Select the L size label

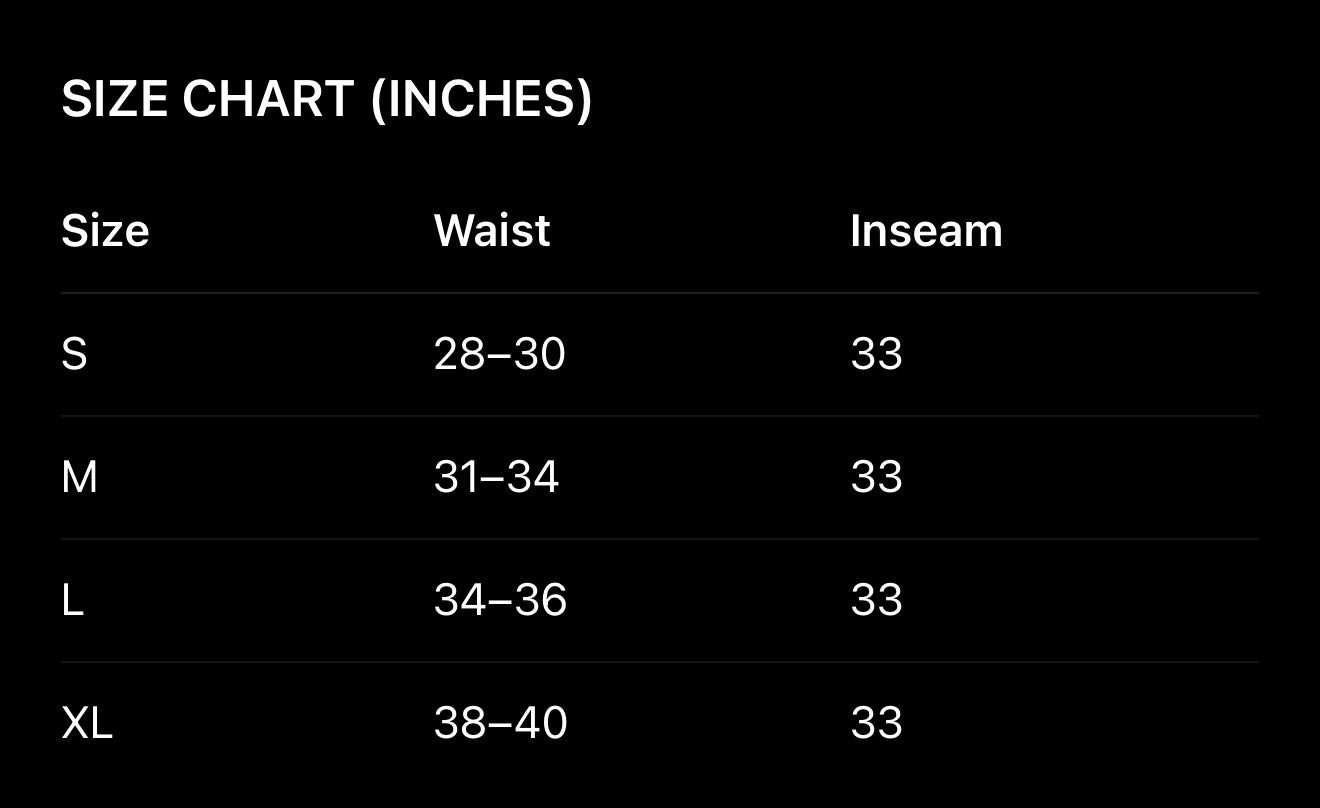(x=72, y=600)
